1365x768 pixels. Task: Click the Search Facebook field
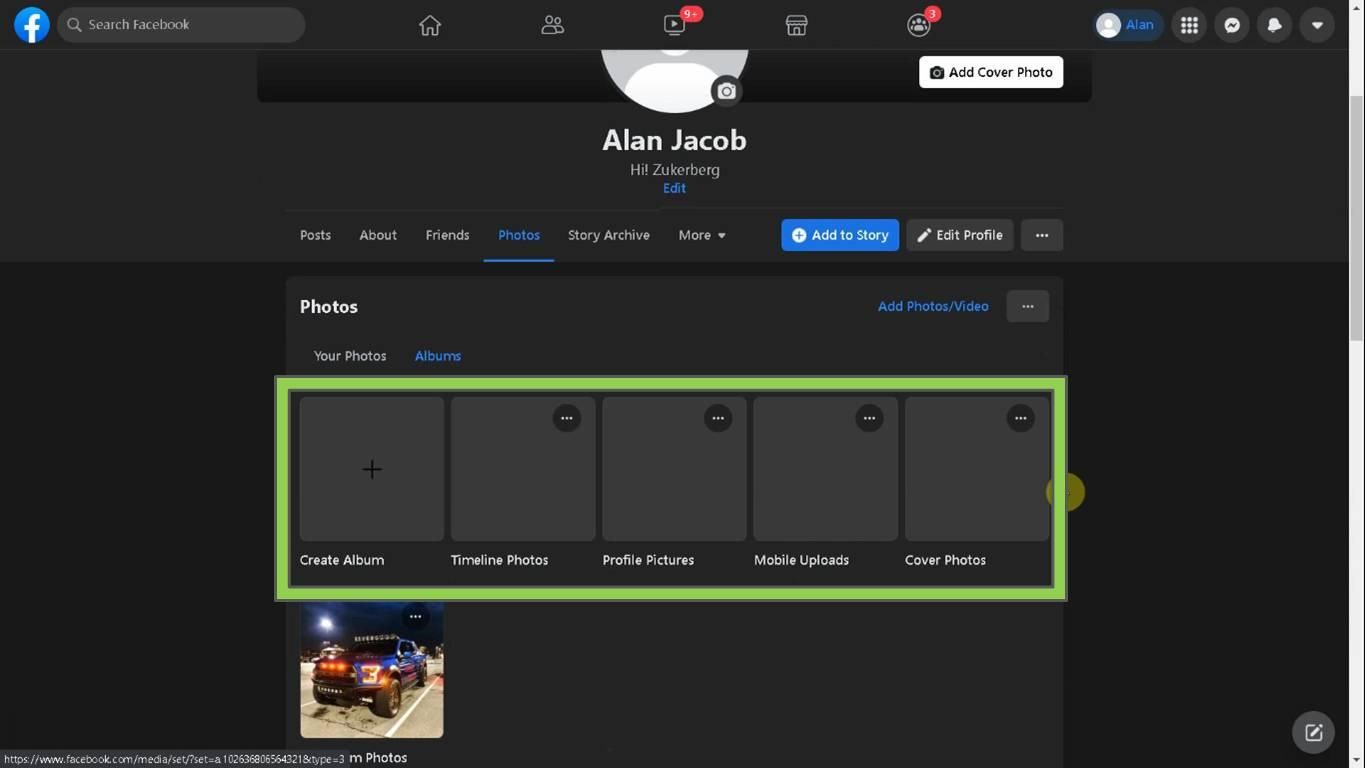181,25
